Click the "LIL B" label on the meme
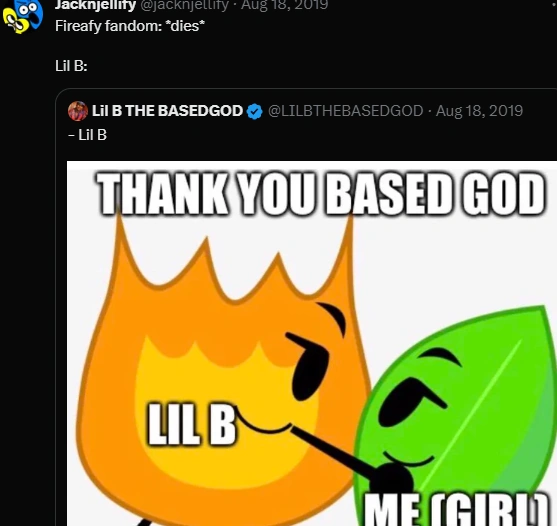The height and width of the screenshot is (526, 557). pyautogui.click(x=192, y=424)
